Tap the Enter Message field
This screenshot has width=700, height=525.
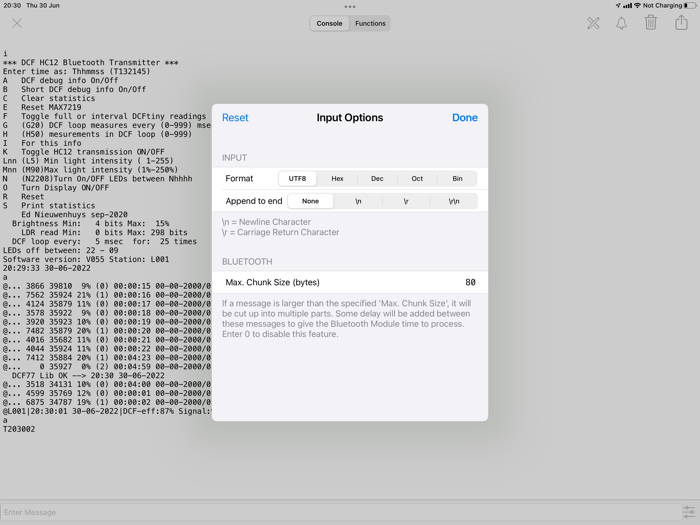[x=340, y=512]
